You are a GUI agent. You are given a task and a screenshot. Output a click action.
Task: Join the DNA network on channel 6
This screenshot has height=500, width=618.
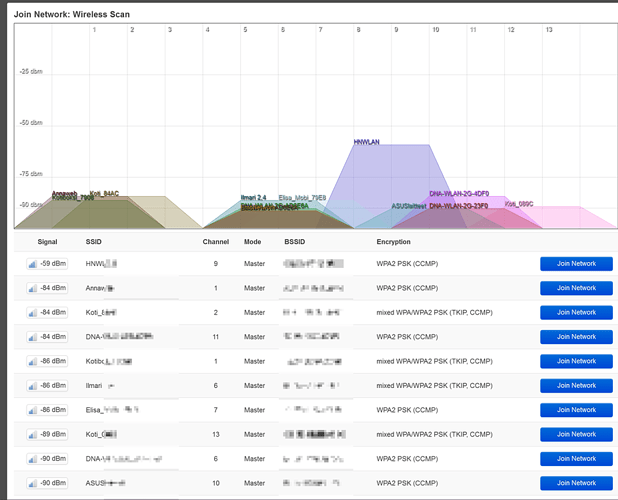tap(576, 459)
